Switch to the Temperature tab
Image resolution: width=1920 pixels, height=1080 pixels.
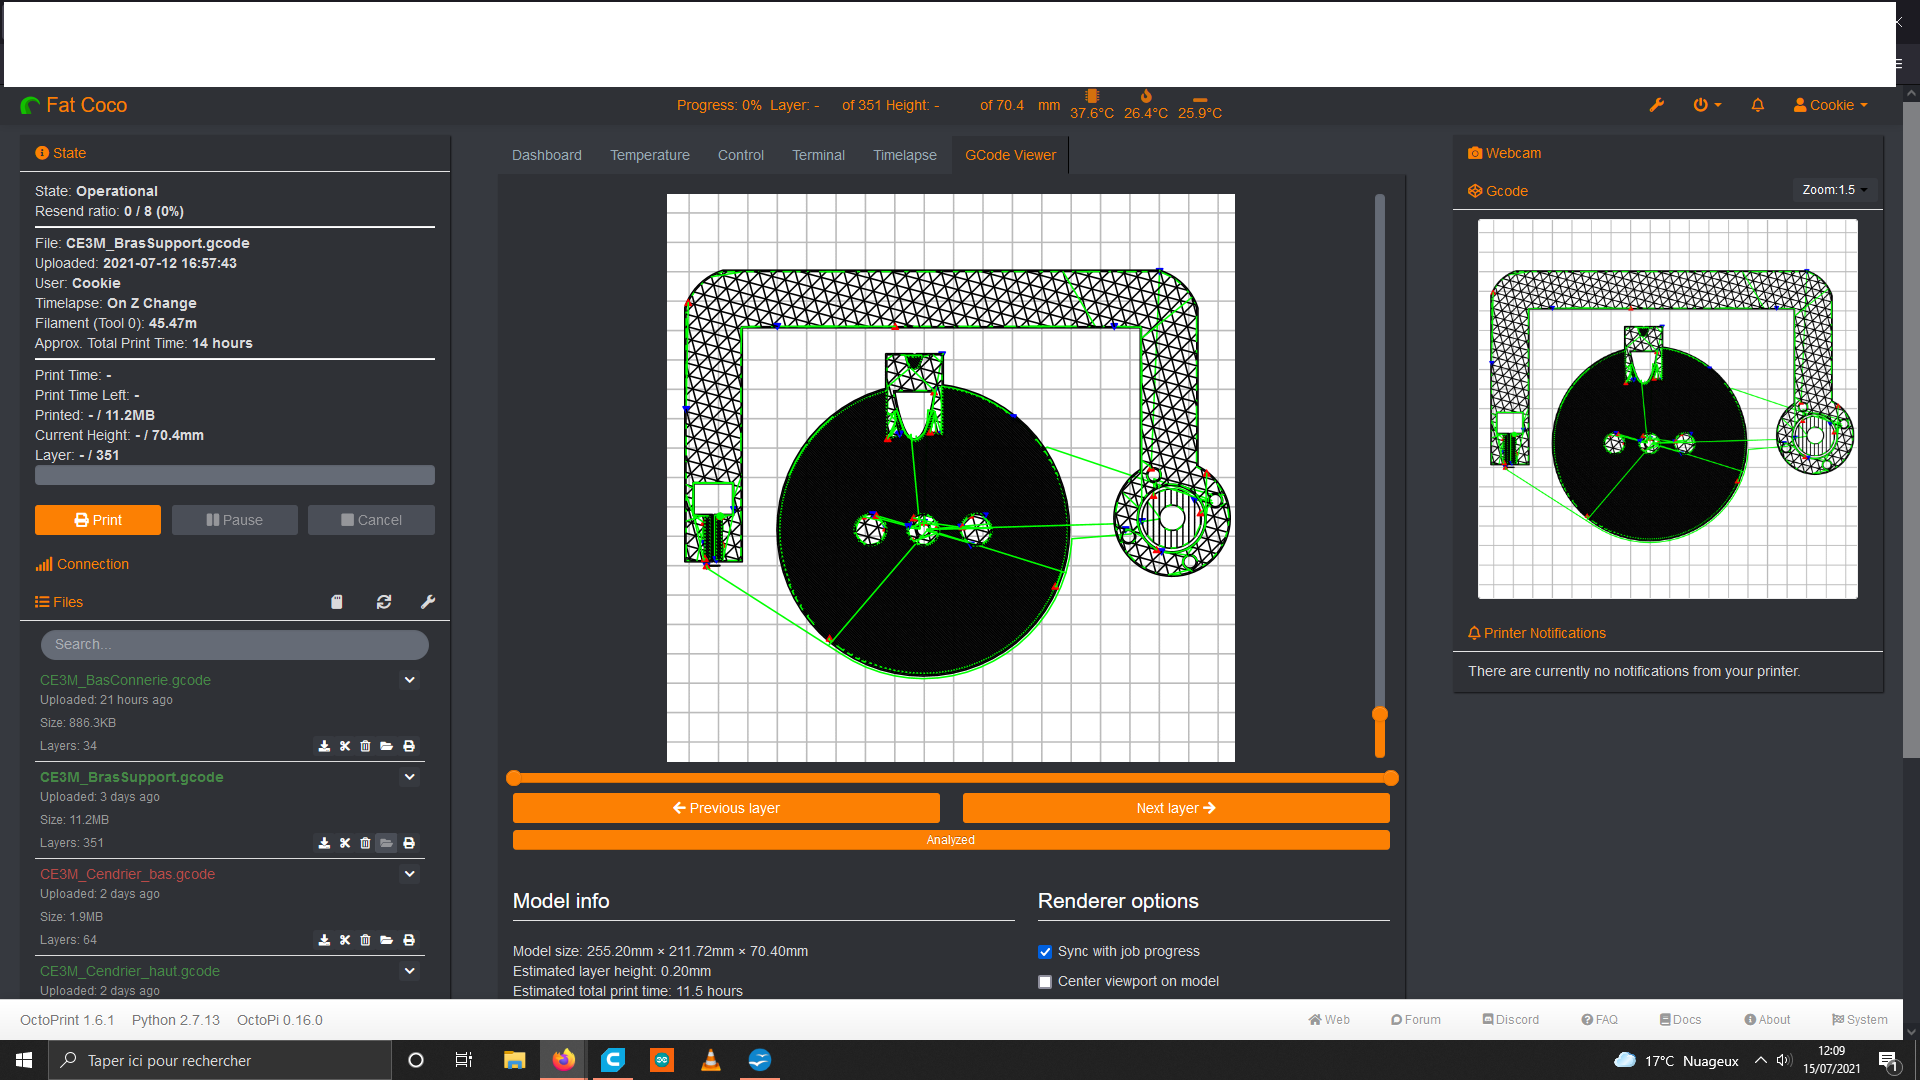650,155
